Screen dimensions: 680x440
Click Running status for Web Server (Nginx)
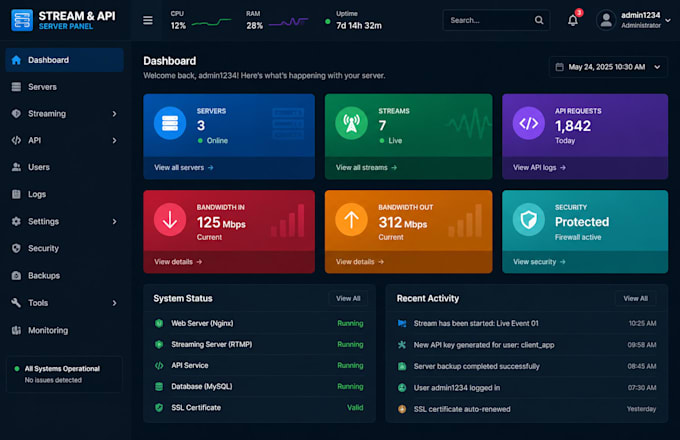pyautogui.click(x=350, y=323)
